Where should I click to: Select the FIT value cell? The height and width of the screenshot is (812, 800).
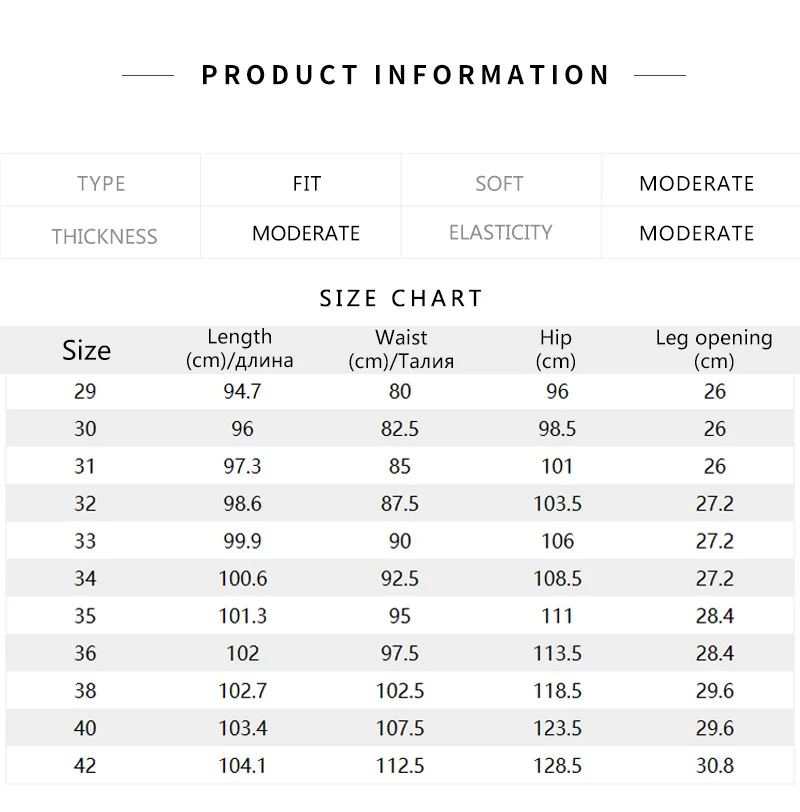coord(307,184)
